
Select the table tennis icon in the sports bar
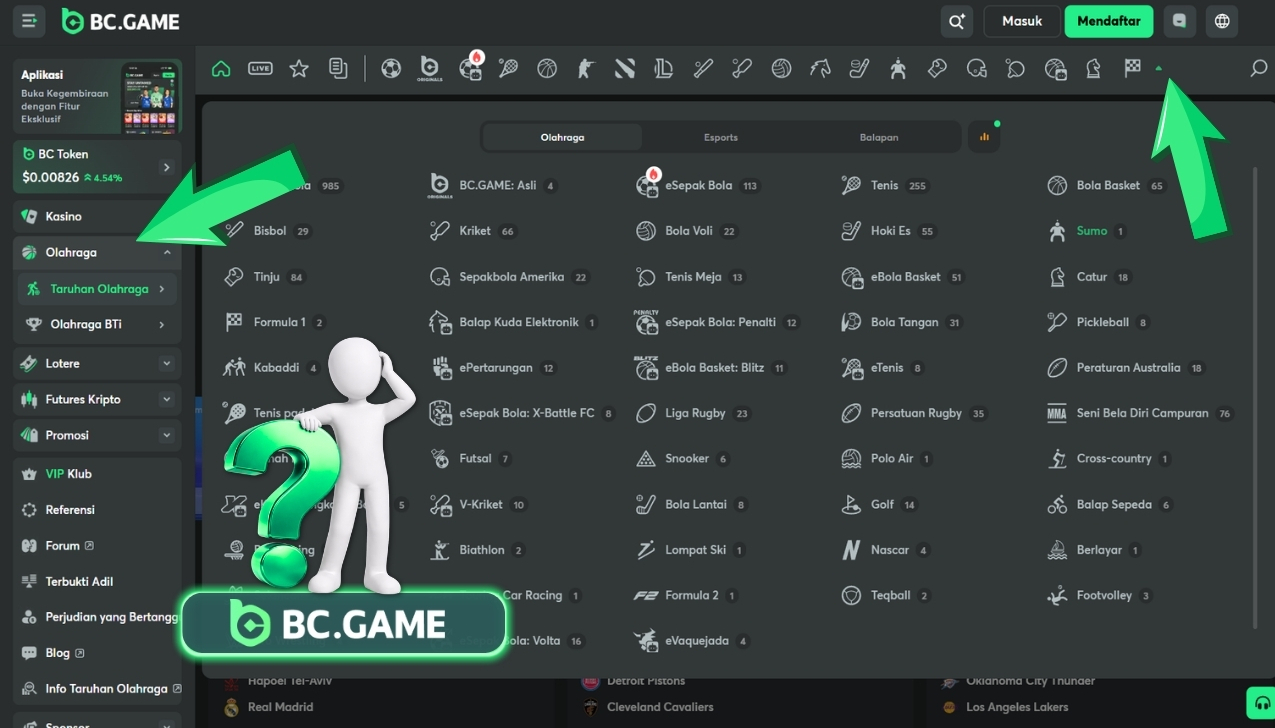click(x=1015, y=69)
